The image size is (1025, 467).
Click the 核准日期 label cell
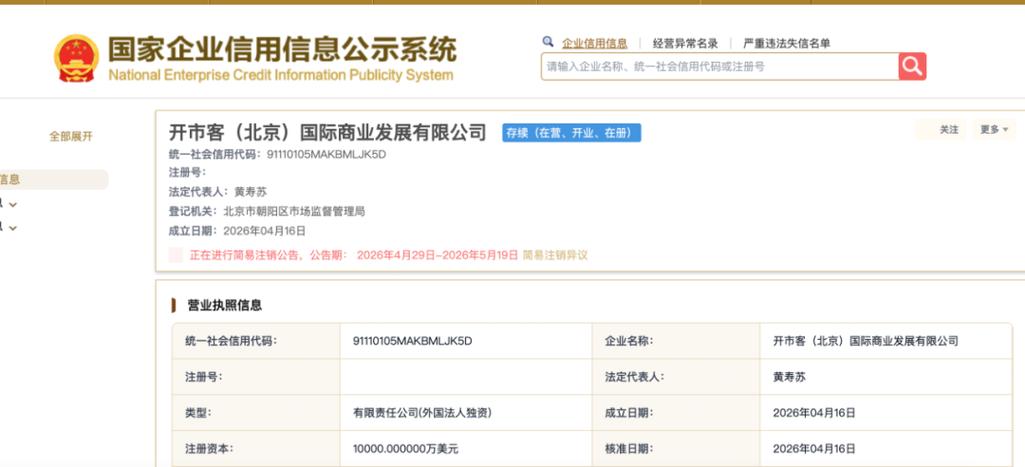pyautogui.click(x=676, y=449)
